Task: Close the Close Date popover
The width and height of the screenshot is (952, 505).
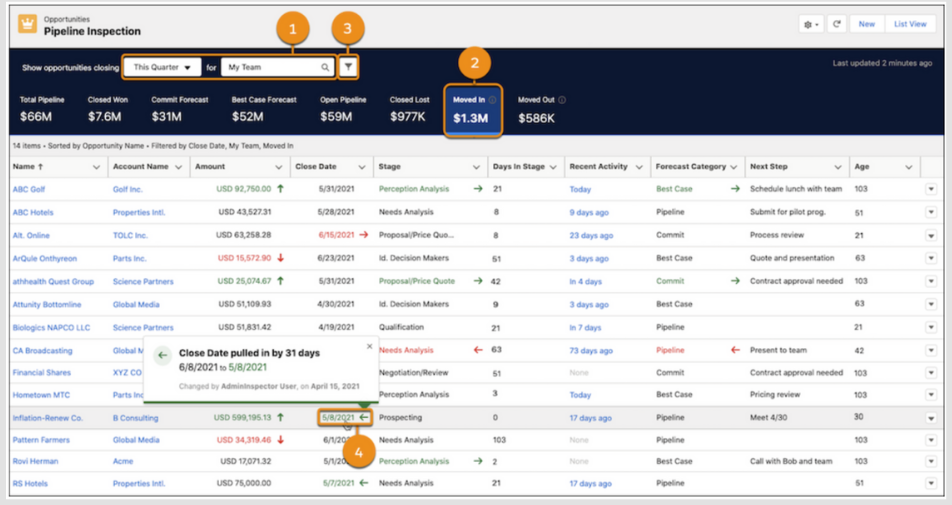Action: click(369, 347)
